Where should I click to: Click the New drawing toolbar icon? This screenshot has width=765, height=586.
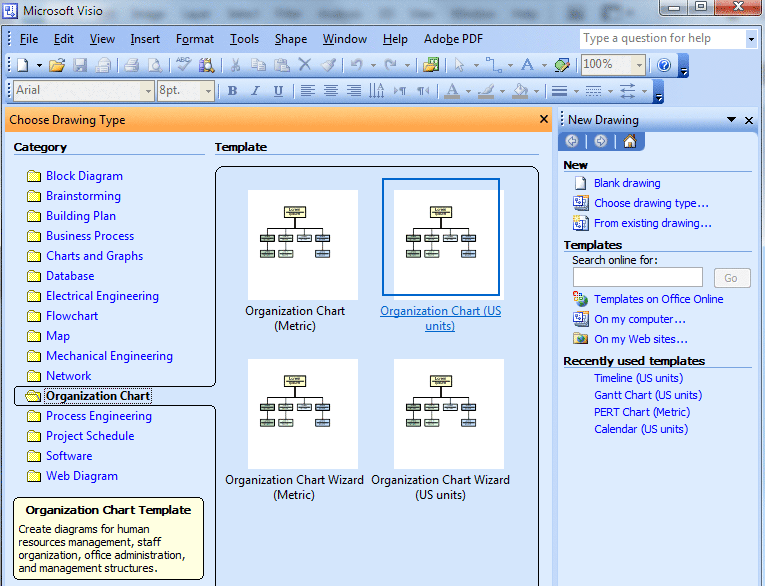pyautogui.click(x=23, y=65)
